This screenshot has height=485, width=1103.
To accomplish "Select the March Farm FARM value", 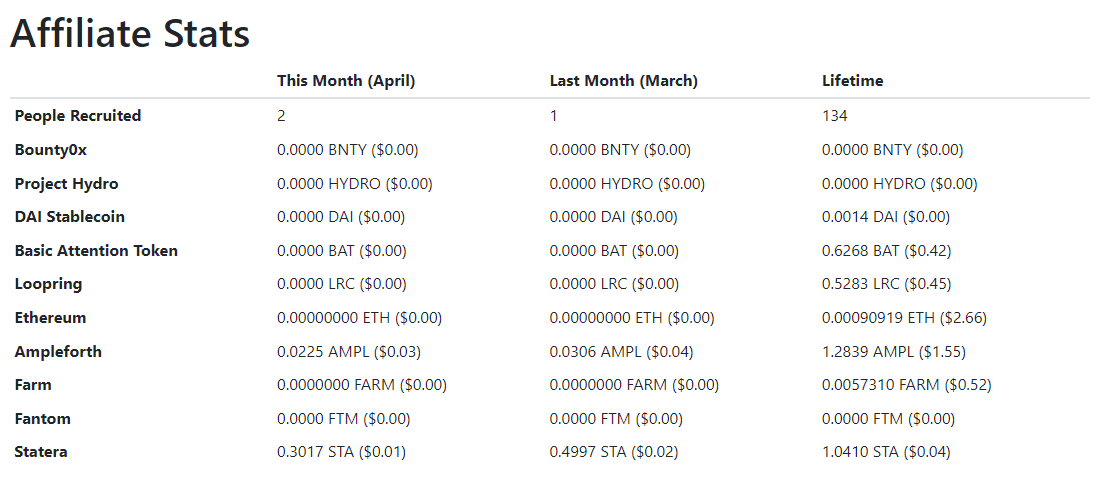I will [635, 385].
